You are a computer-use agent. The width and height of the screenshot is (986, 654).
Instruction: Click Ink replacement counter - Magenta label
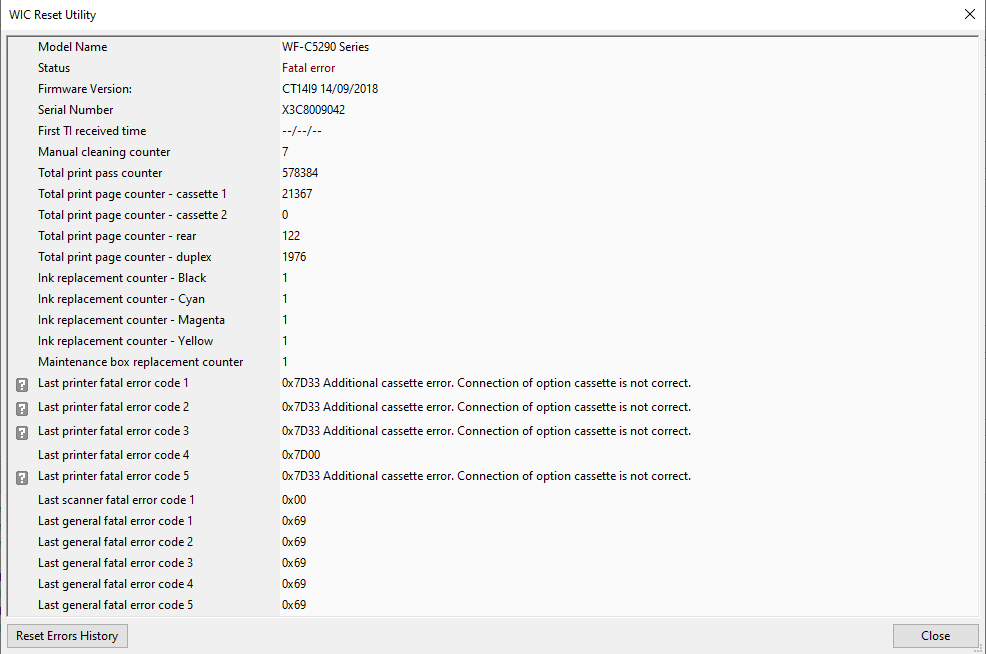coord(131,320)
